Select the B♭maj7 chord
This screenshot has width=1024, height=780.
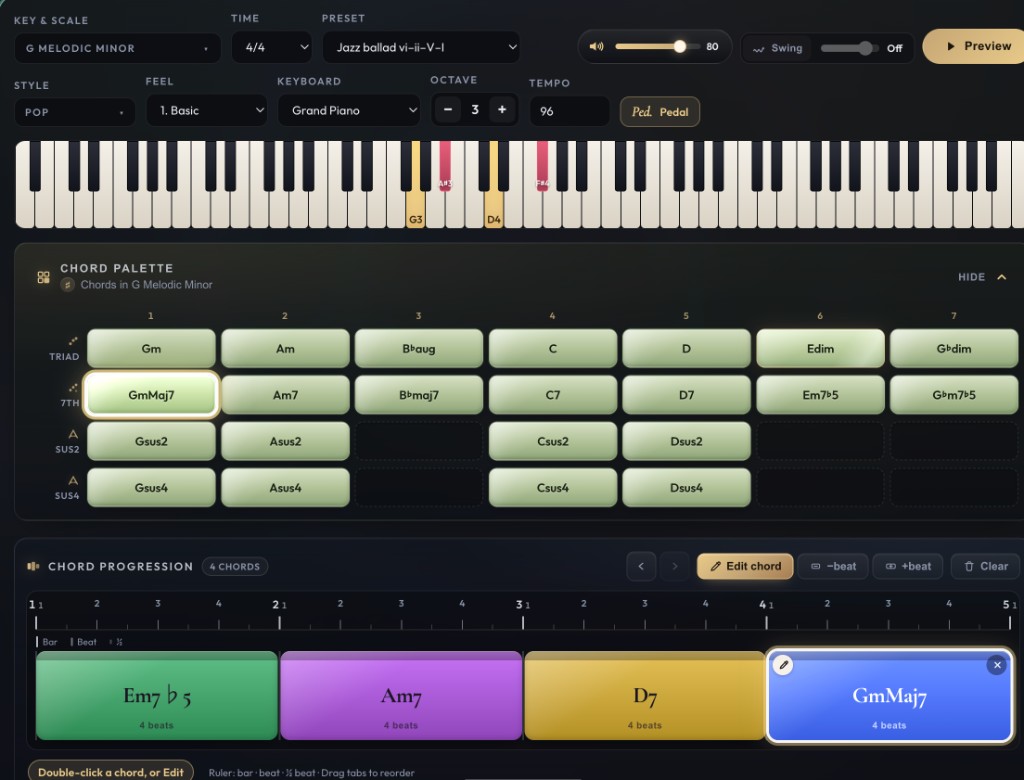[419, 395]
